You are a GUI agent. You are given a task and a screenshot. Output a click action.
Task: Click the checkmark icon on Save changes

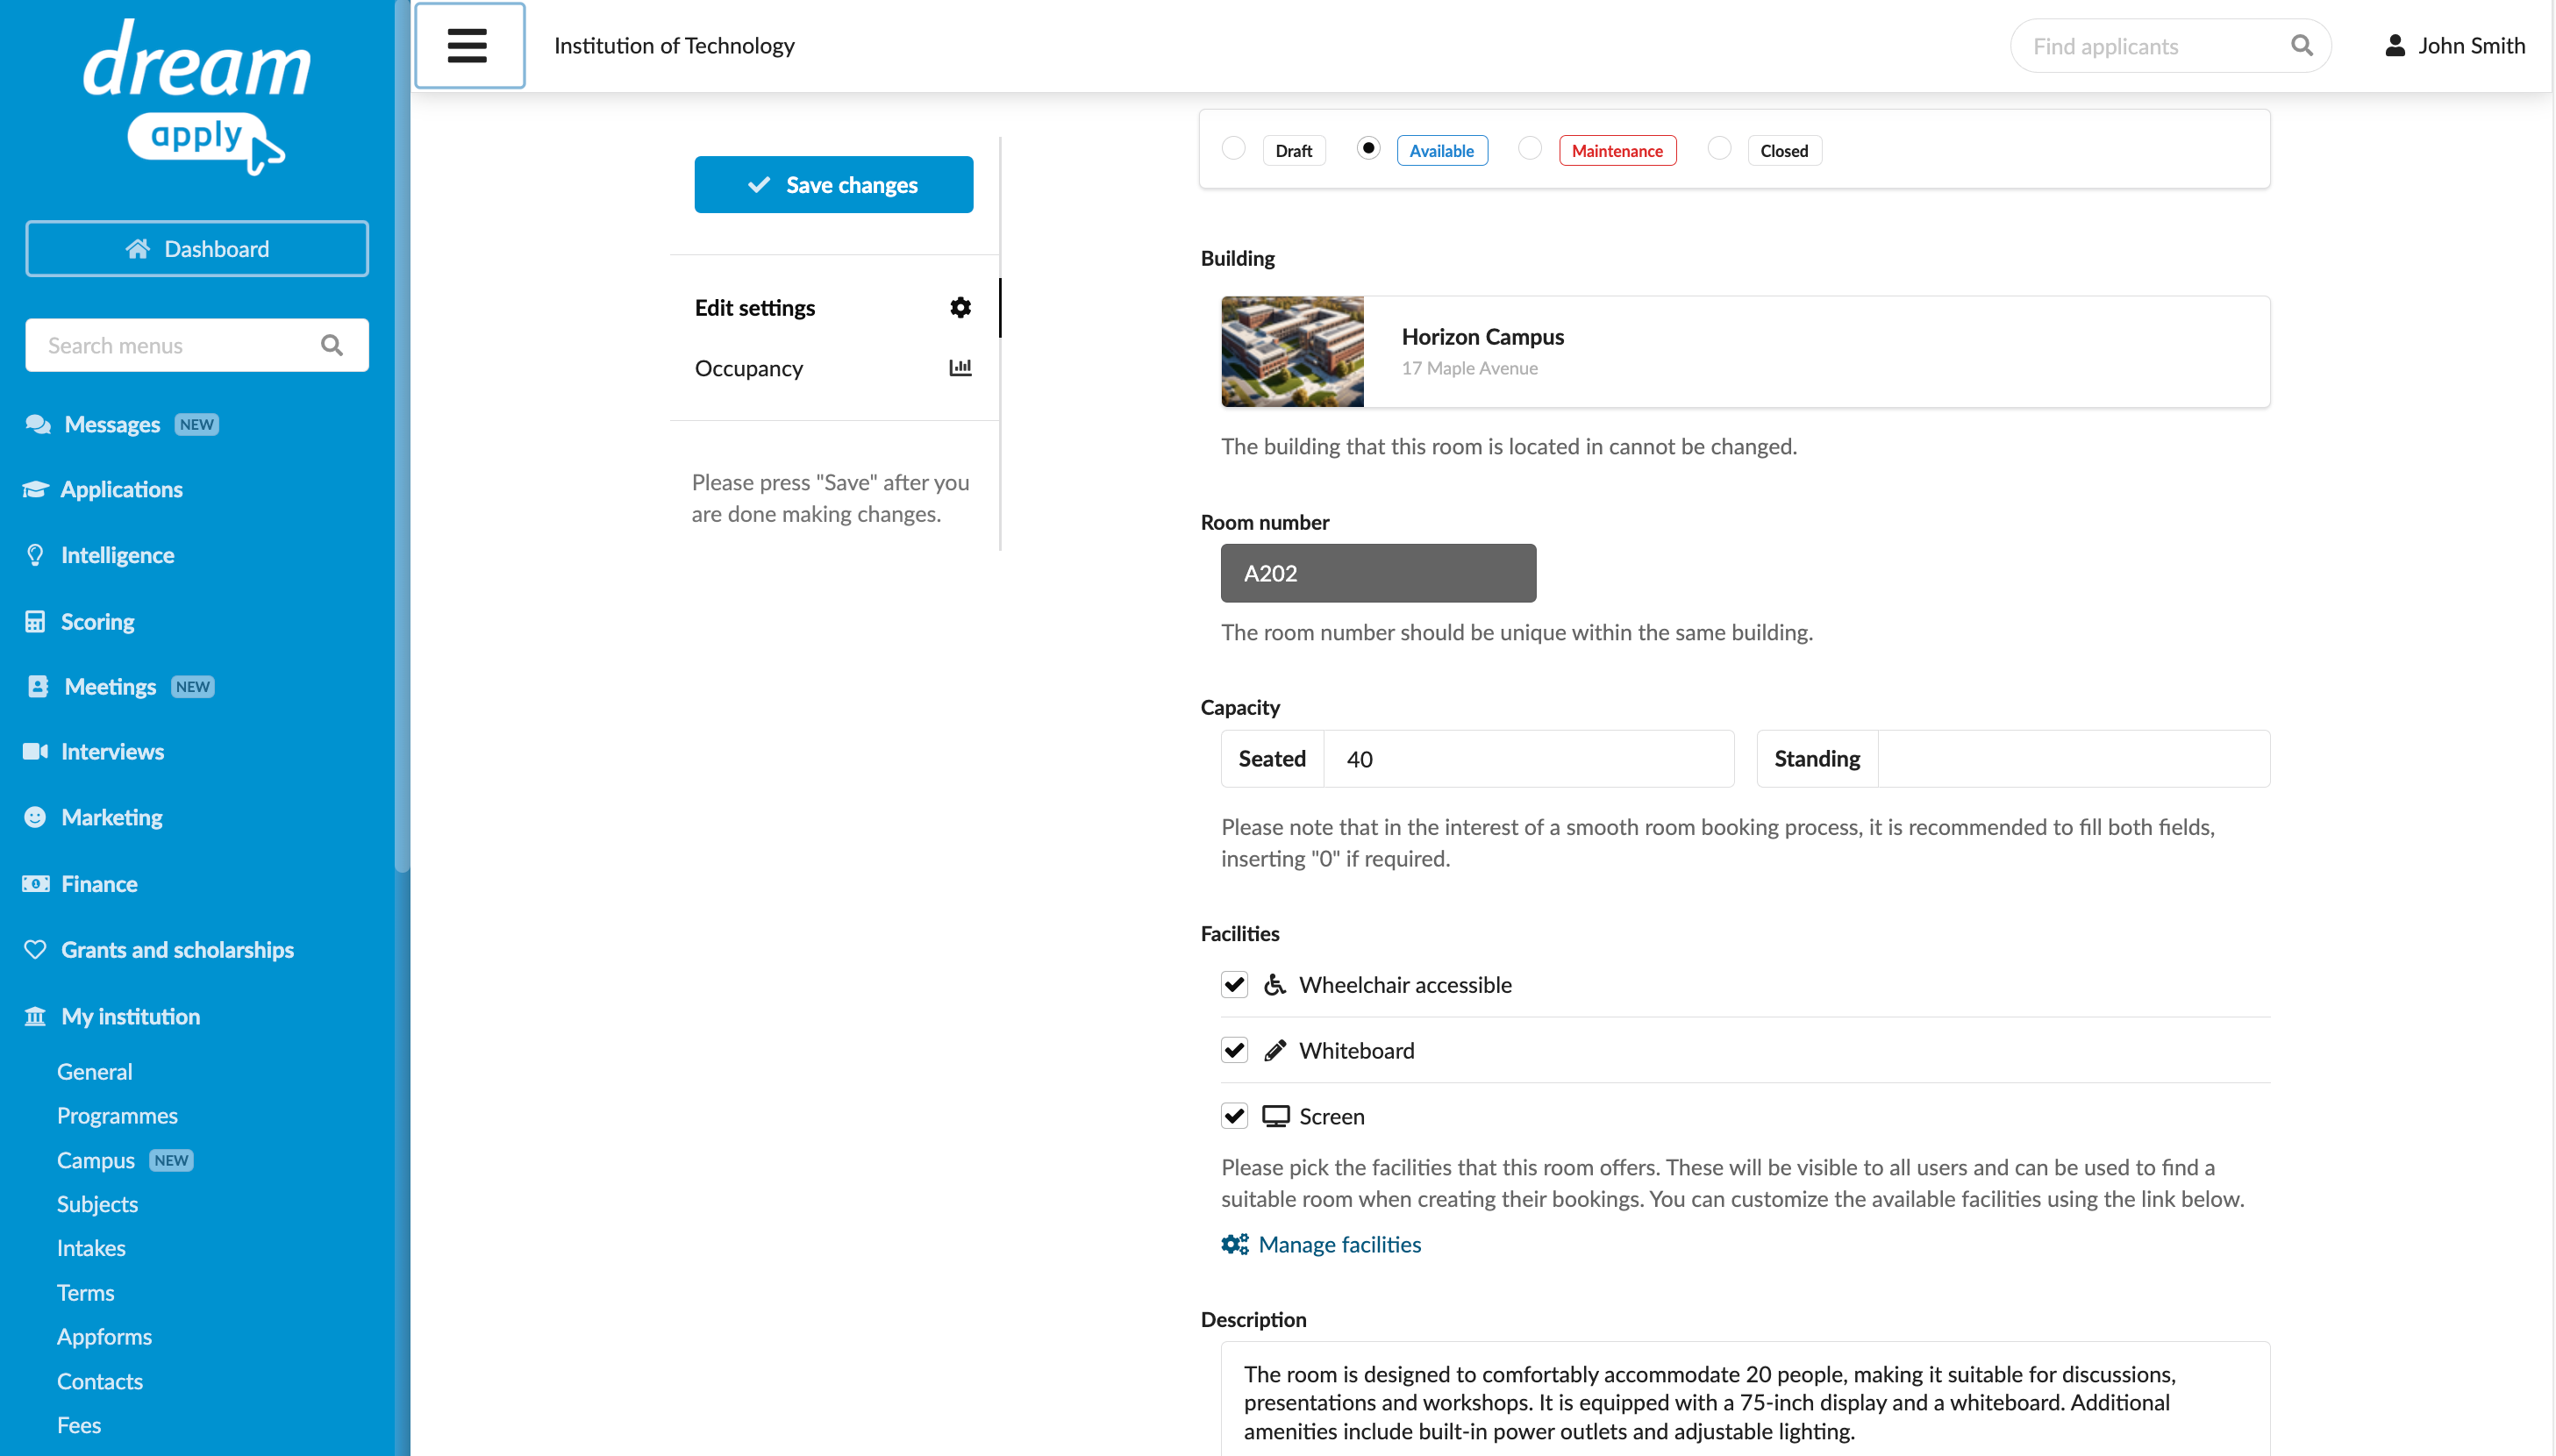(759, 185)
